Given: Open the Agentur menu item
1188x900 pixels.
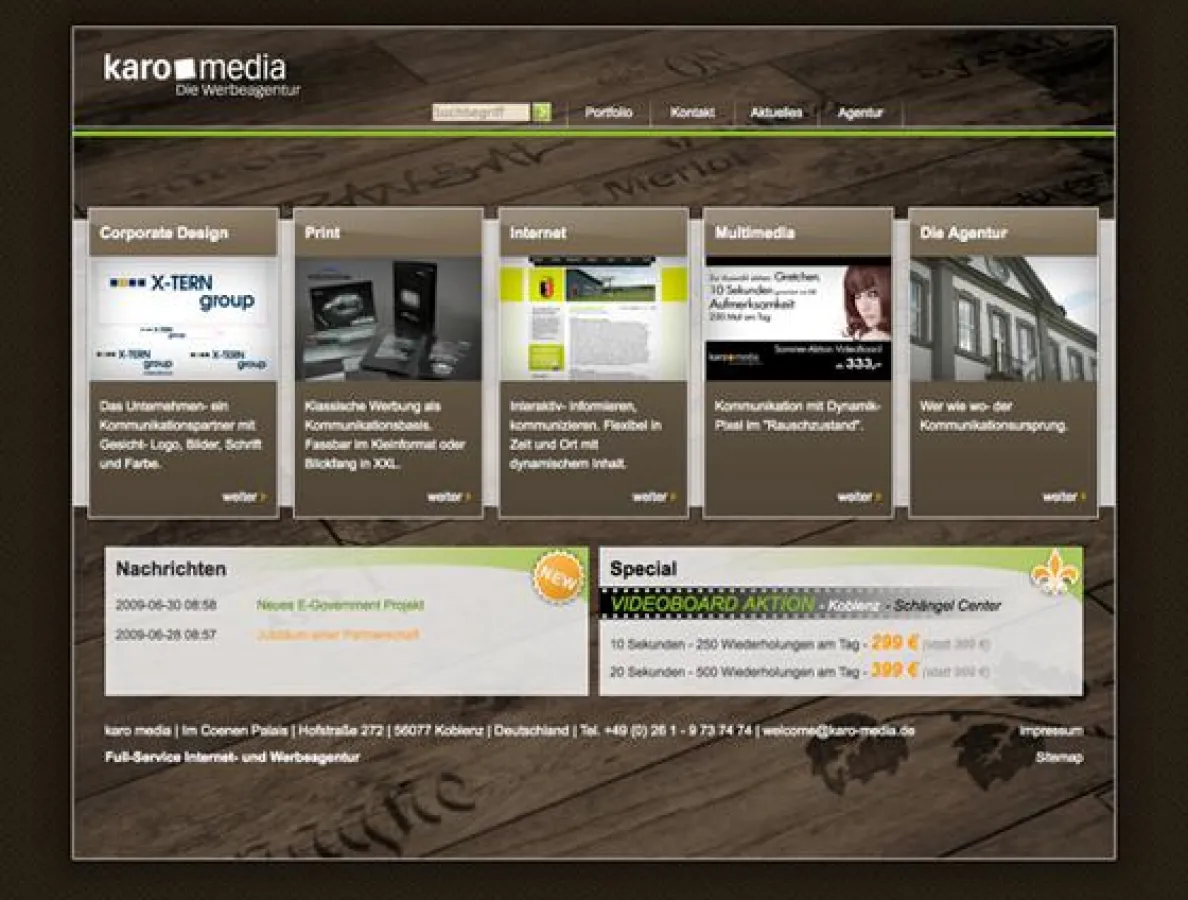Looking at the screenshot, I should (x=860, y=113).
